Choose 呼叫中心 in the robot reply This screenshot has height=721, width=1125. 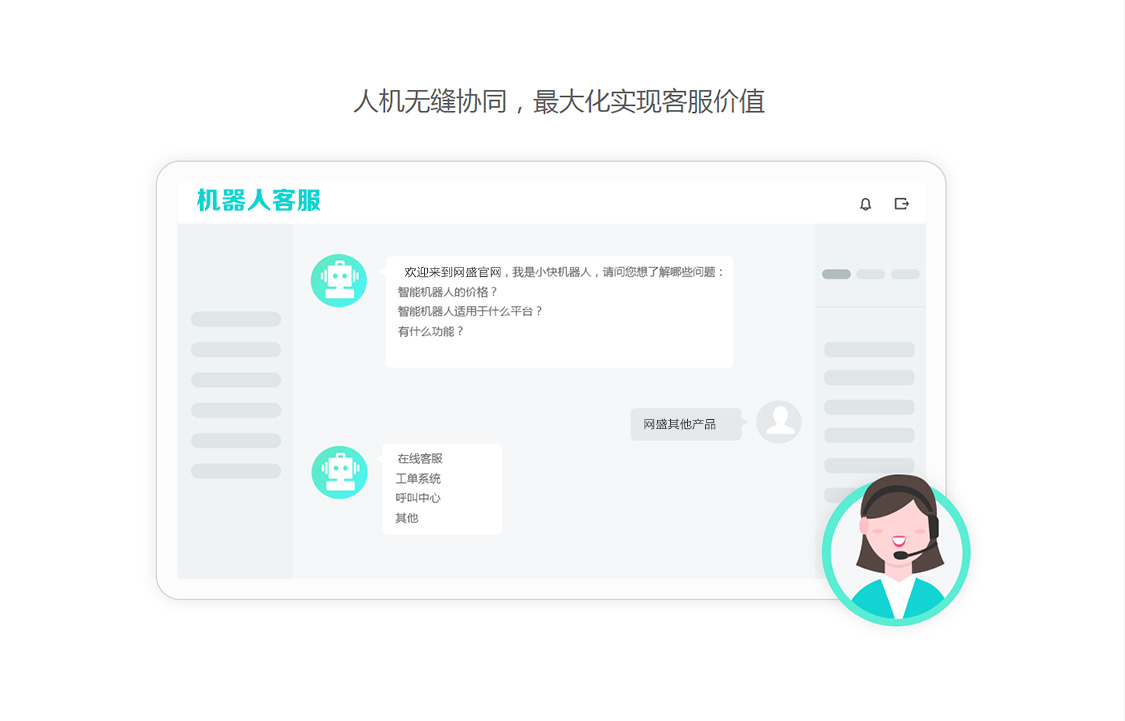click(418, 498)
